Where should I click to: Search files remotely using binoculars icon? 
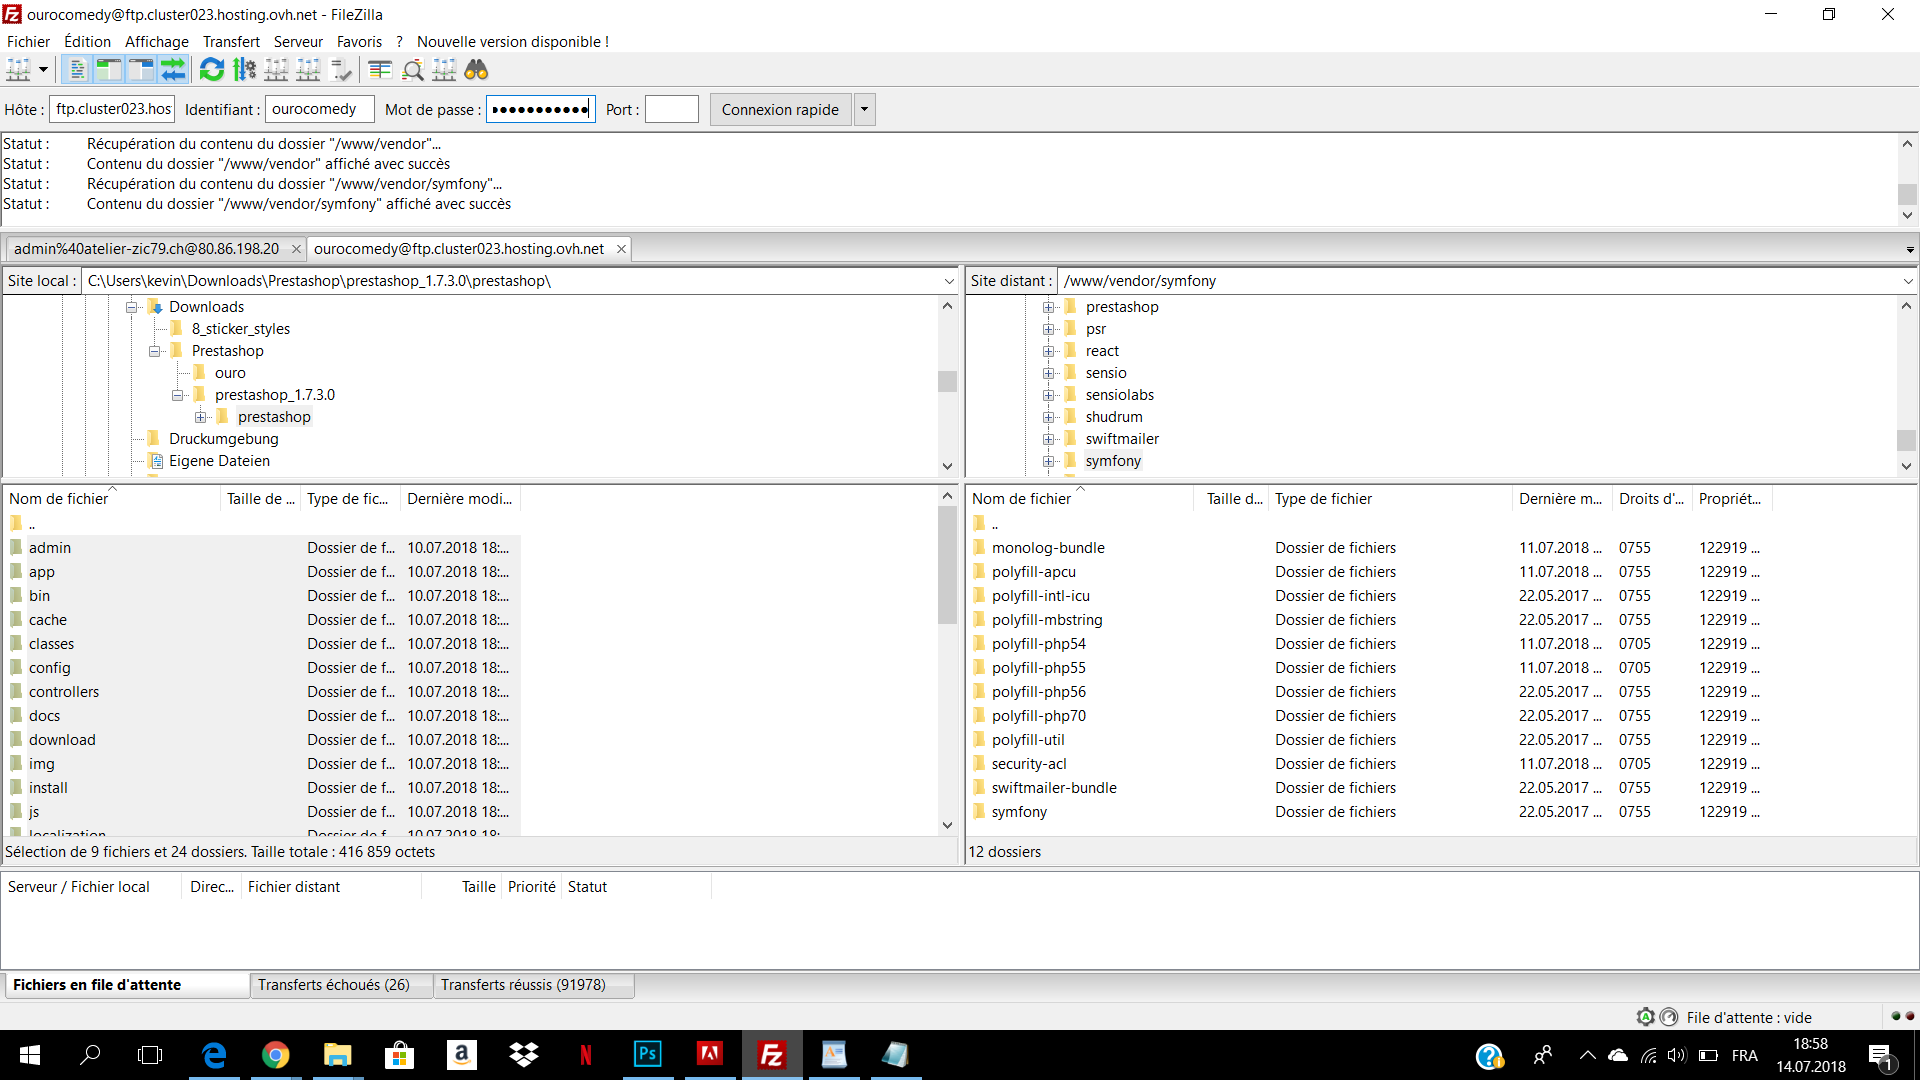(476, 70)
